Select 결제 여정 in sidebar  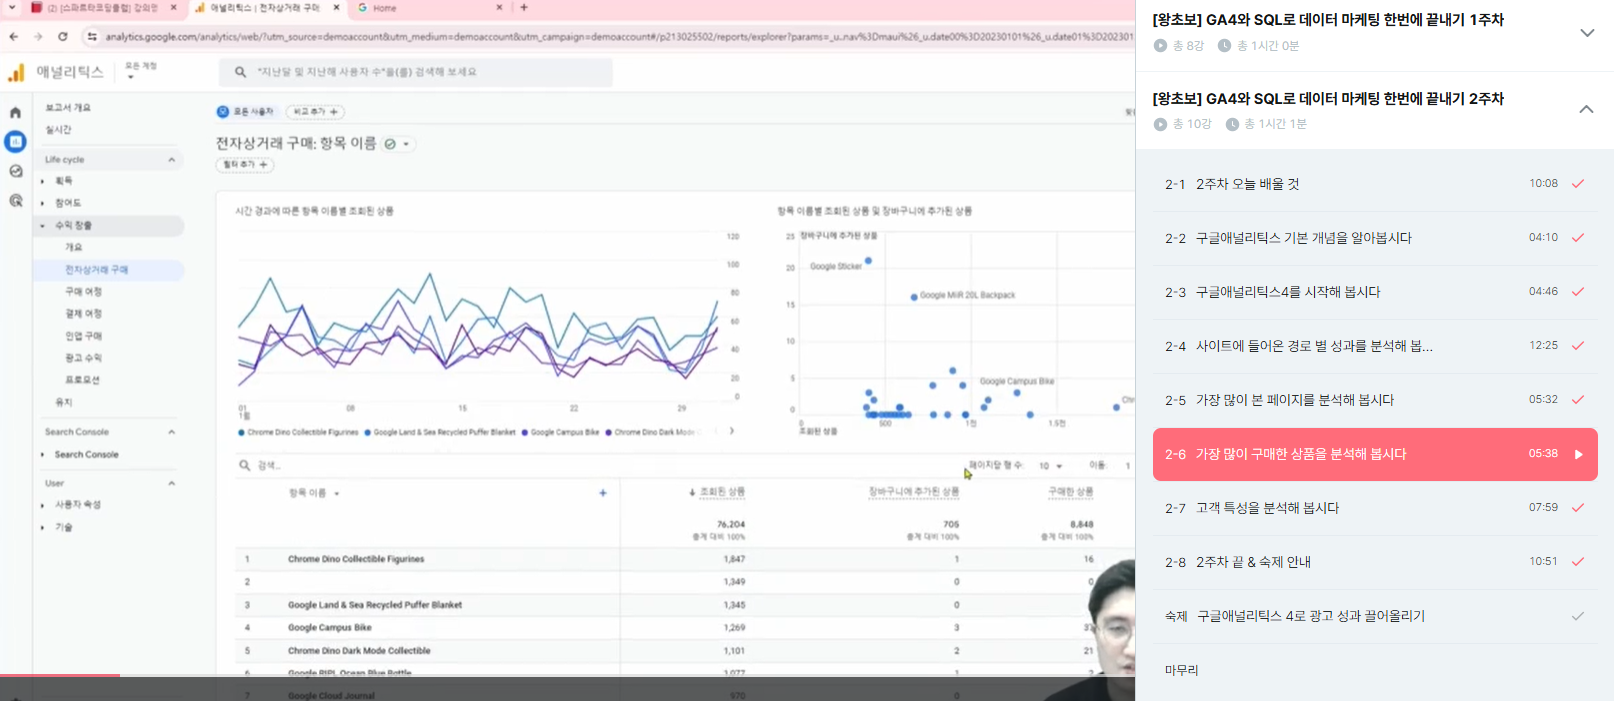pos(84,314)
